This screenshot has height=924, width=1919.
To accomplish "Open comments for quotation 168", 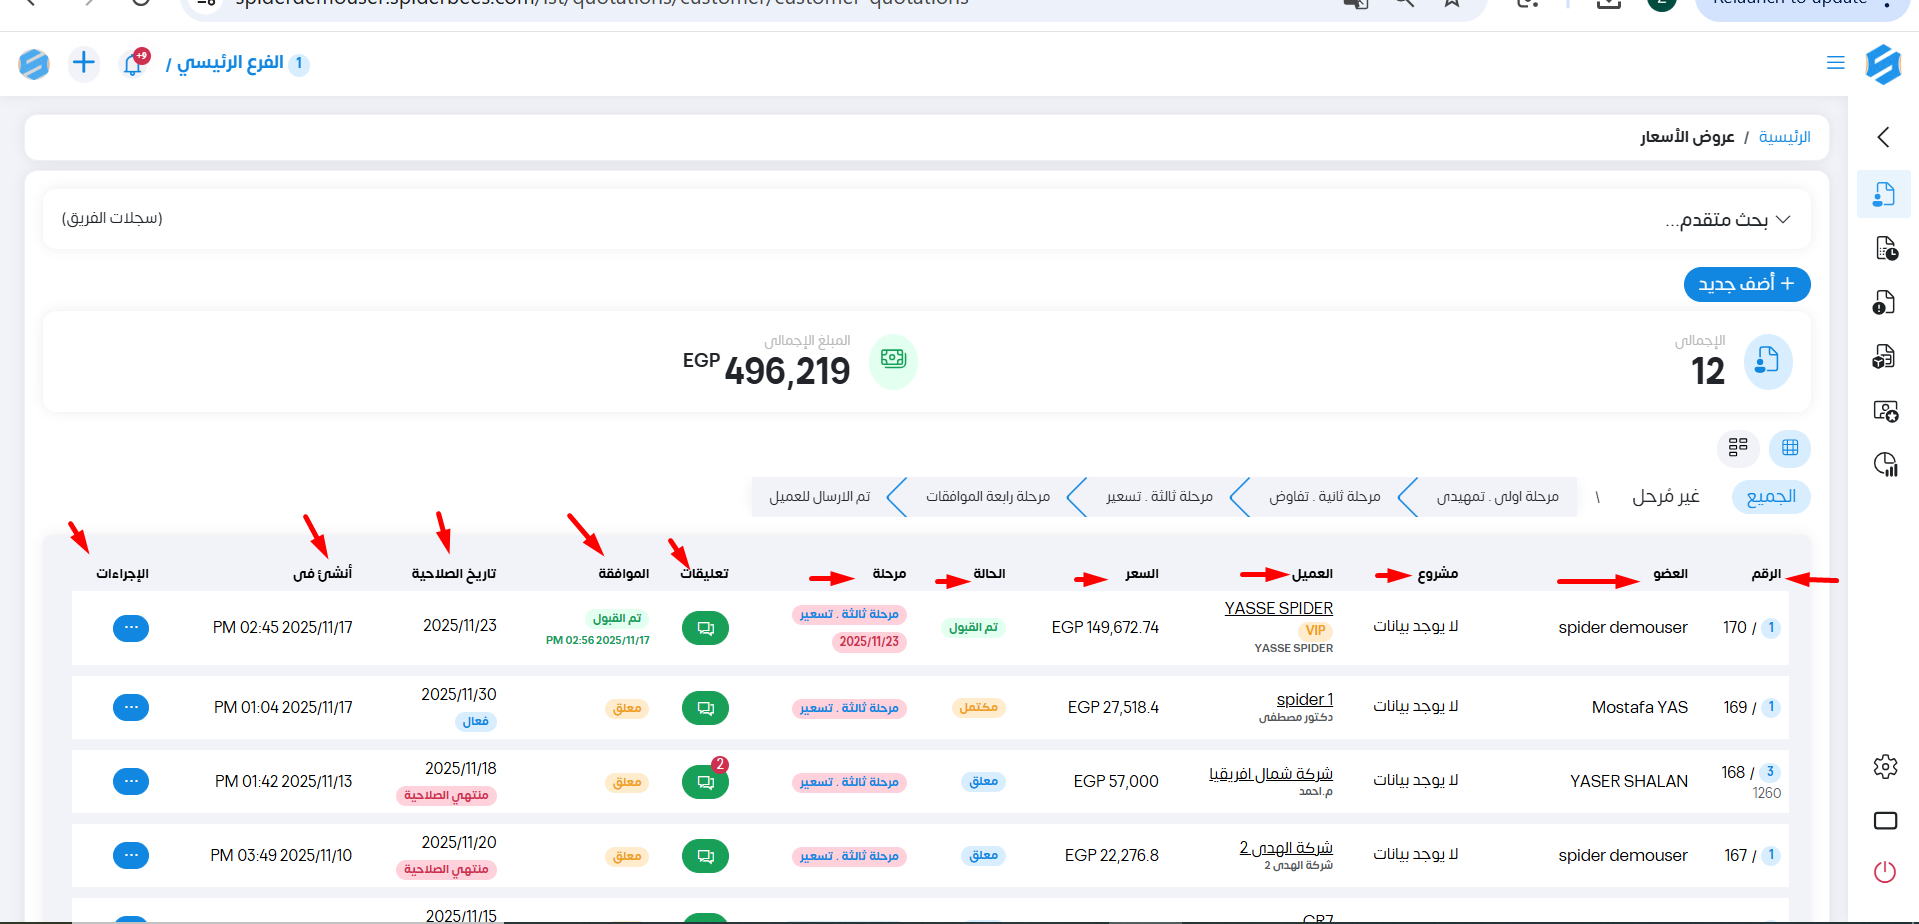I will coord(705,782).
